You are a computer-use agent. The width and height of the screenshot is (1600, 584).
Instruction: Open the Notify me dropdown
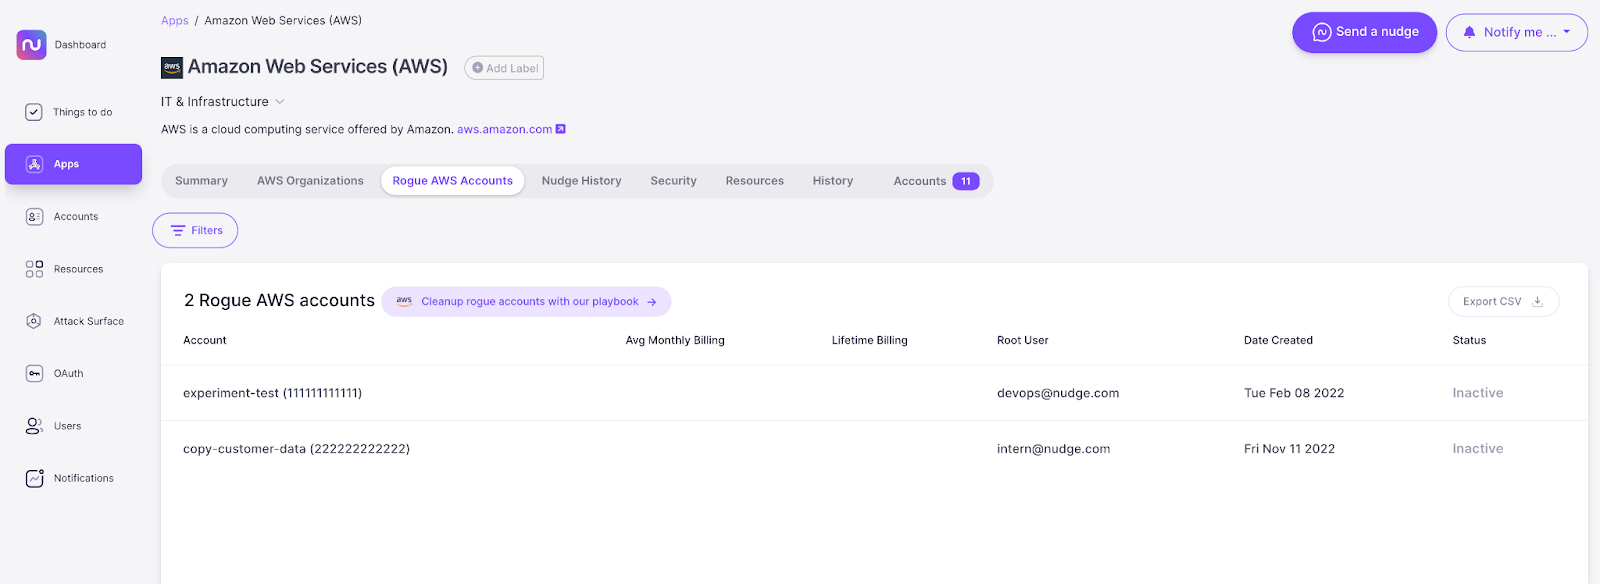coord(1516,32)
